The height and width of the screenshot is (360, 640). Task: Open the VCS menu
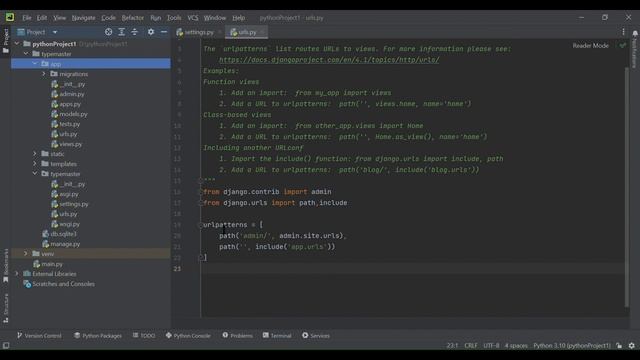(193, 18)
